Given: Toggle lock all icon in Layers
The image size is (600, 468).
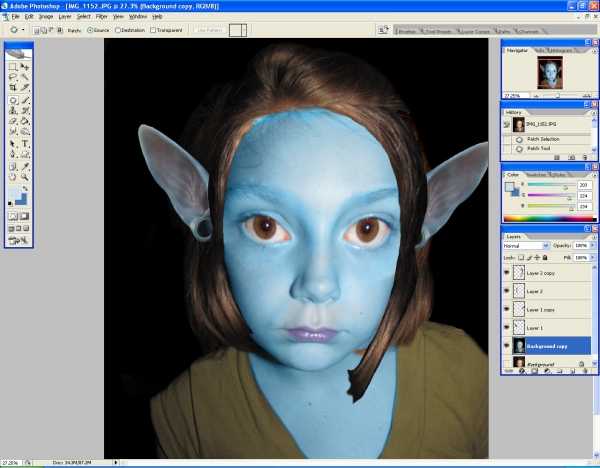Looking at the screenshot, I should (x=545, y=258).
